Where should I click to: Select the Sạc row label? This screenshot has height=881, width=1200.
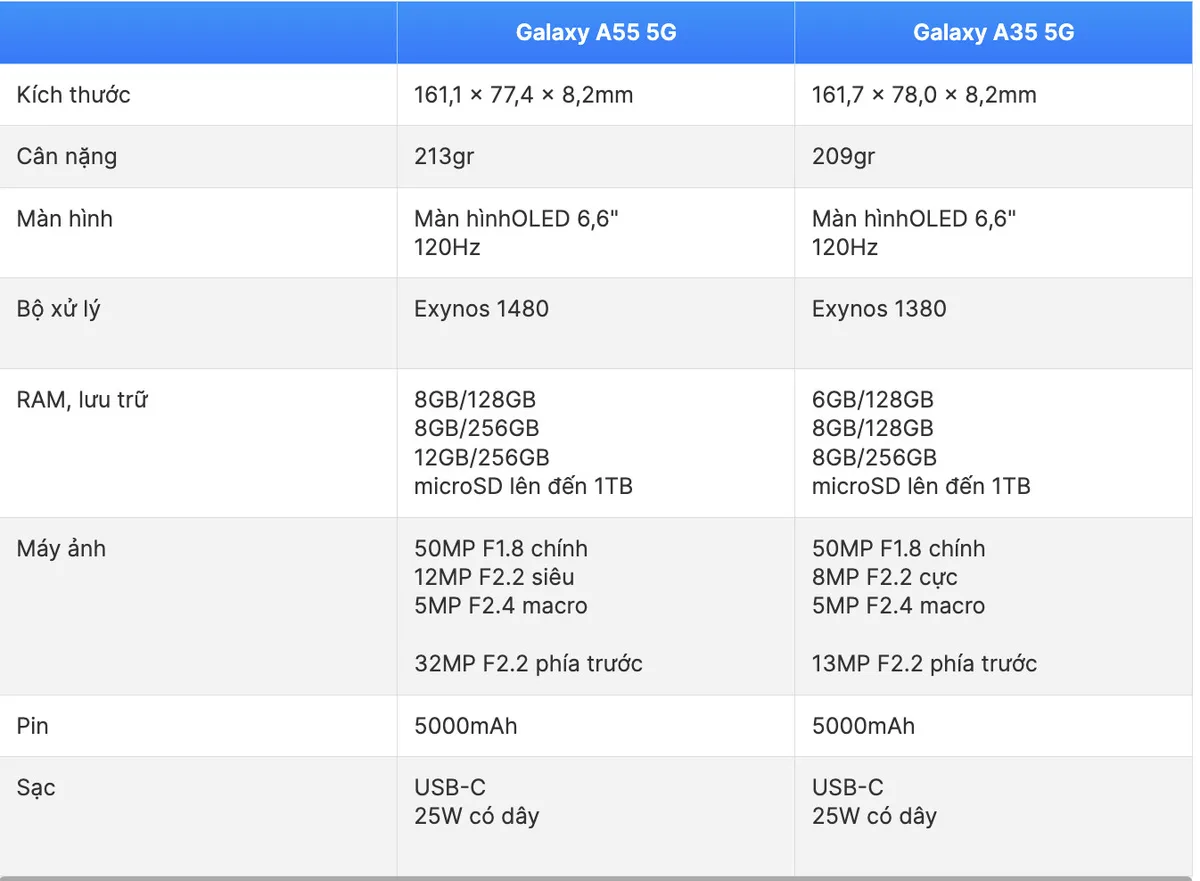point(36,788)
